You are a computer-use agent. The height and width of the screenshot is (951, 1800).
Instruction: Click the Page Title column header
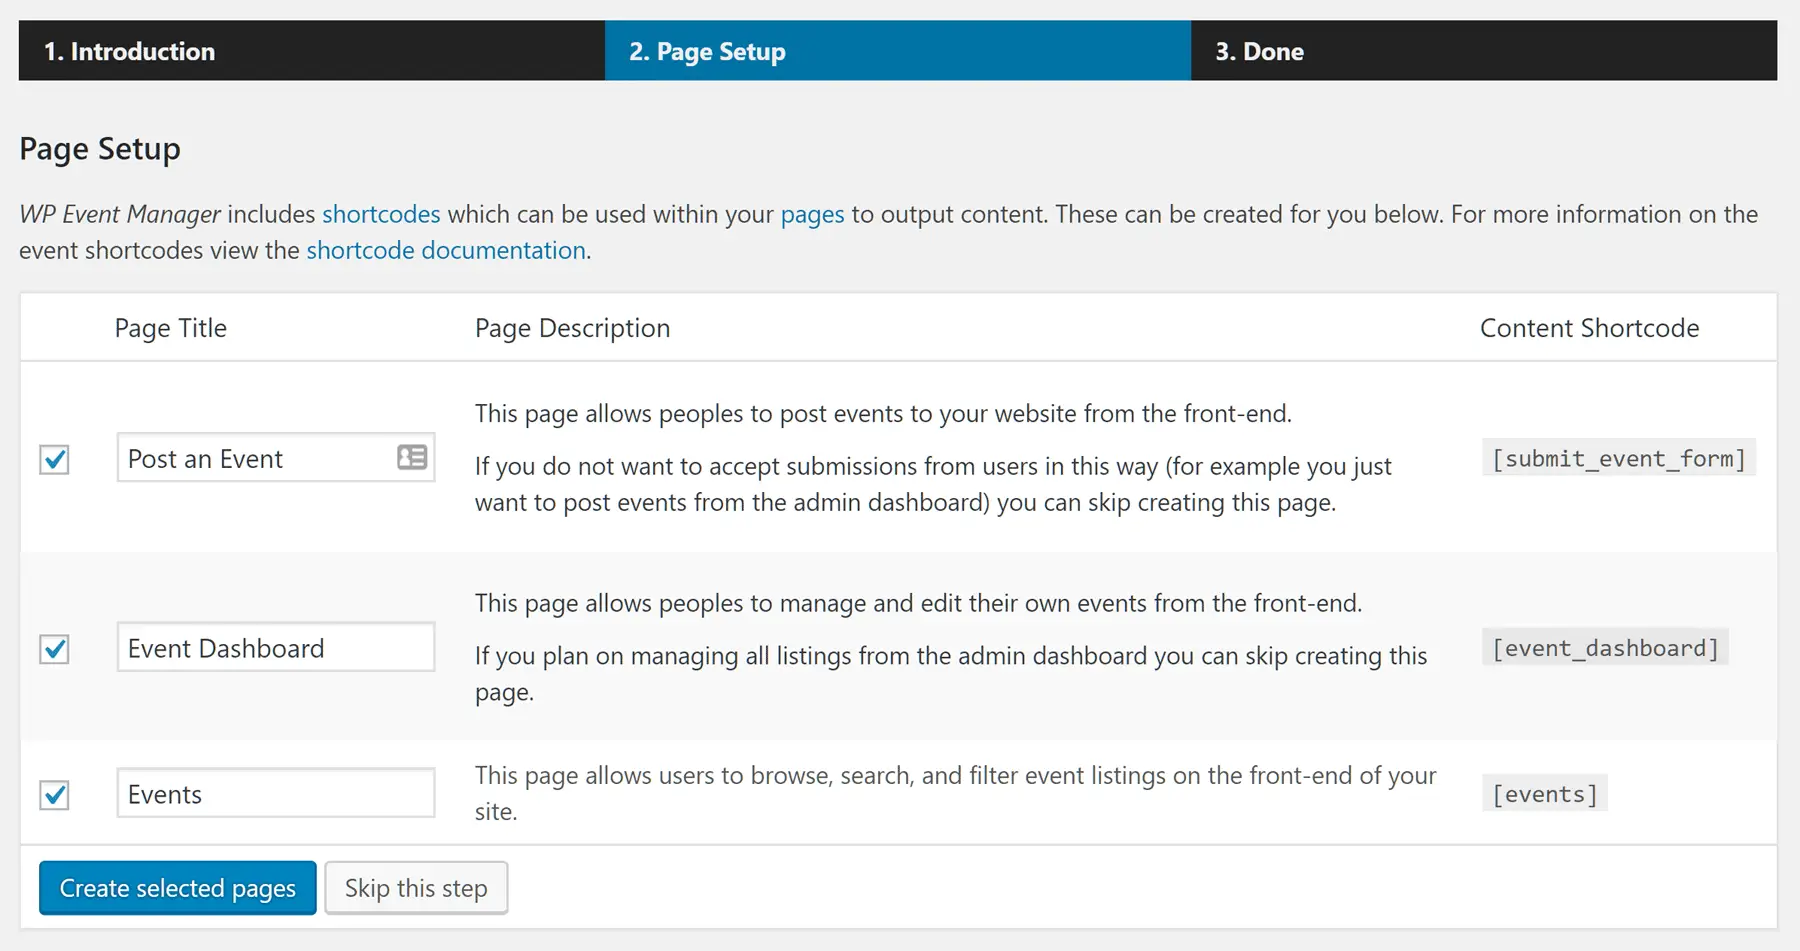point(171,328)
